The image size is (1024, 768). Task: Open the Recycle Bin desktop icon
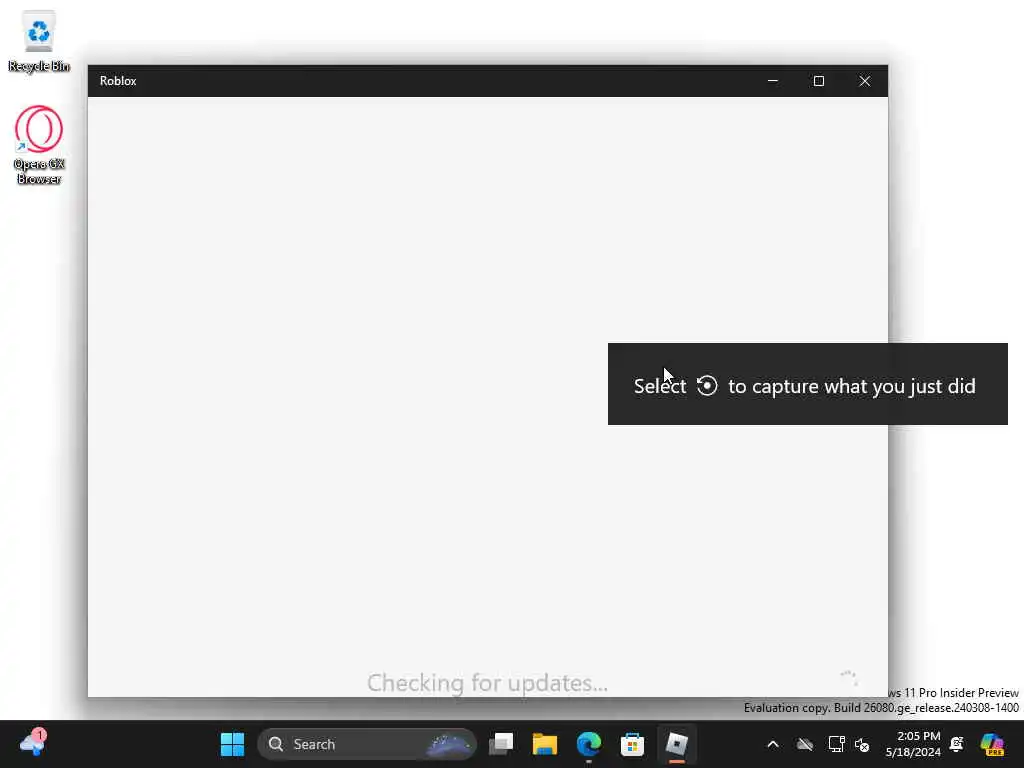39,40
